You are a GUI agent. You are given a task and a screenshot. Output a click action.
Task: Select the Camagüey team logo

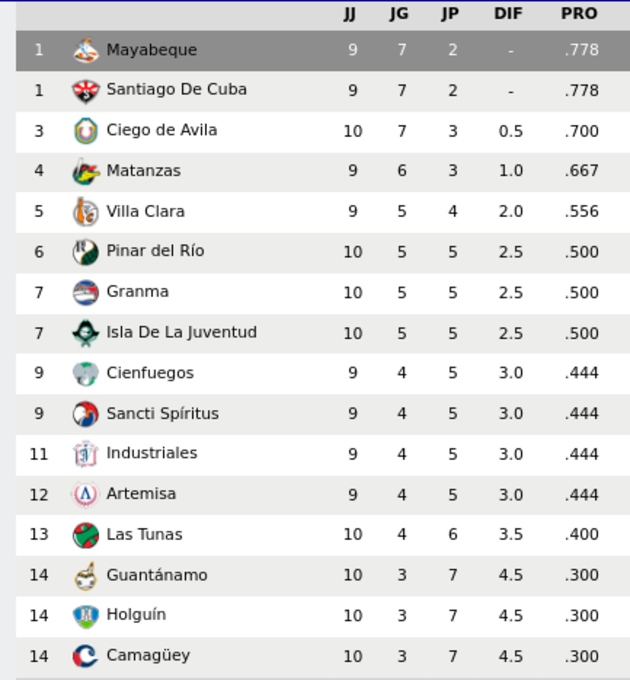pyautogui.click(x=85, y=656)
